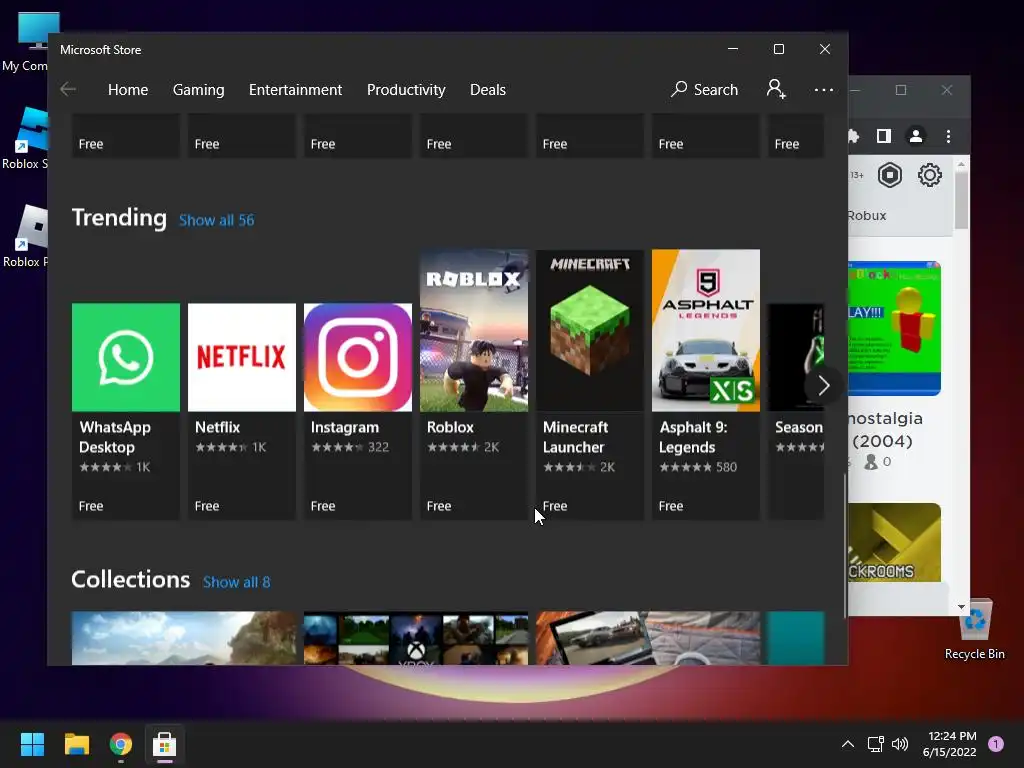Show hidden system tray icons

tap(848, 744)
